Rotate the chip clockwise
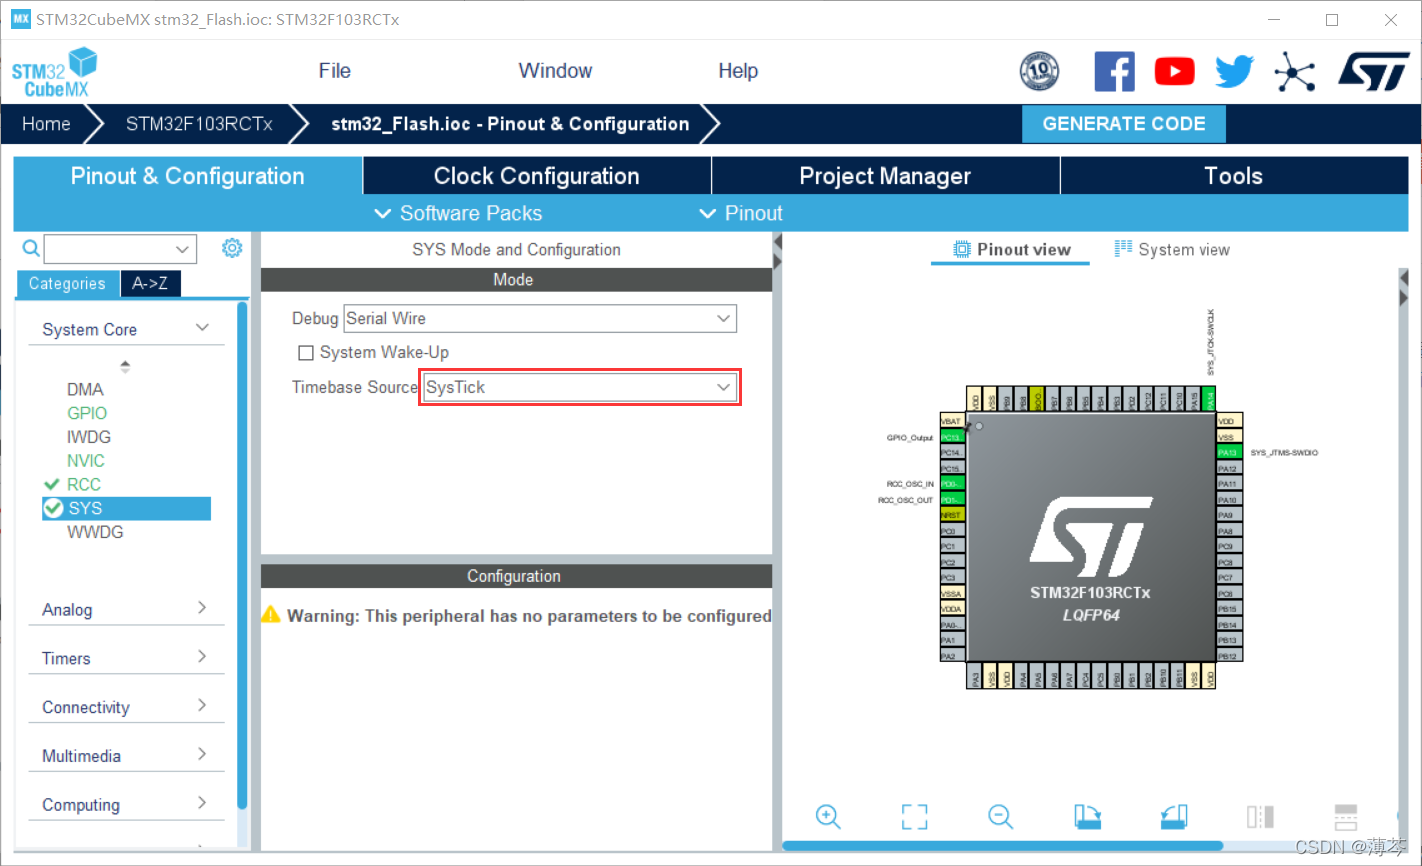This screenshot has height=866, width=1422. (1087, 816)
